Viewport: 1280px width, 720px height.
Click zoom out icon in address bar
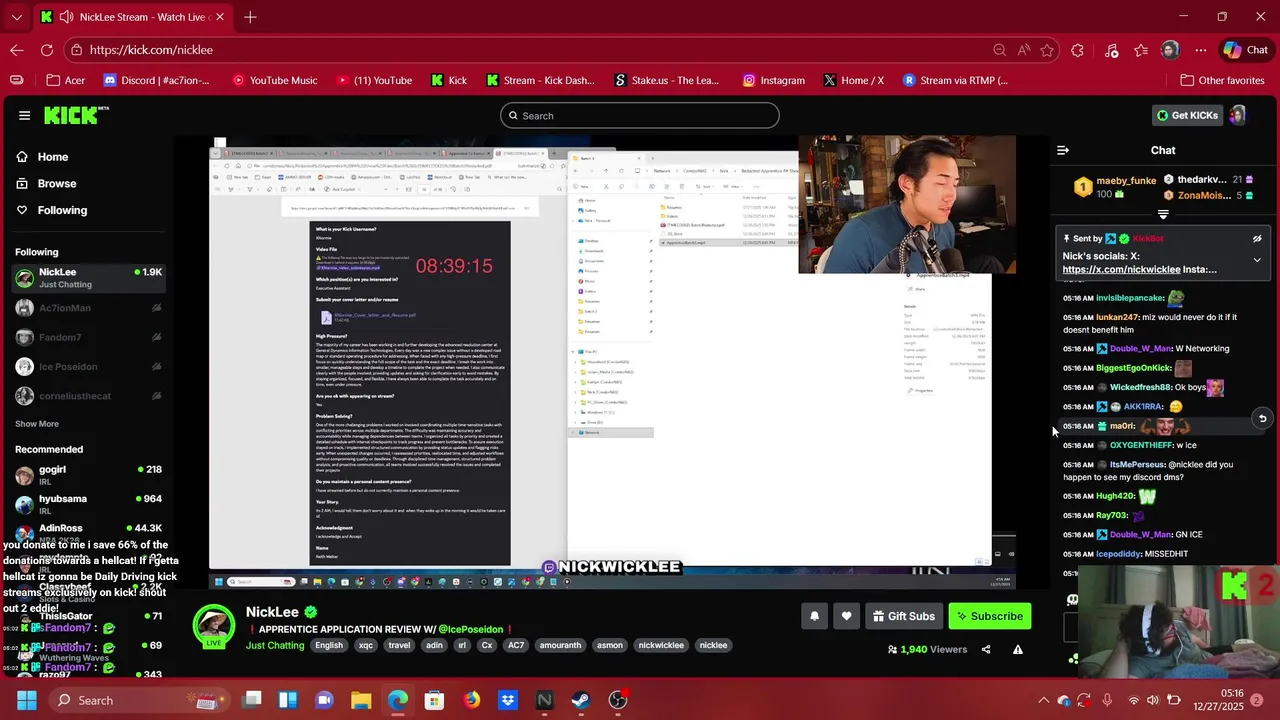pos(999,50)
